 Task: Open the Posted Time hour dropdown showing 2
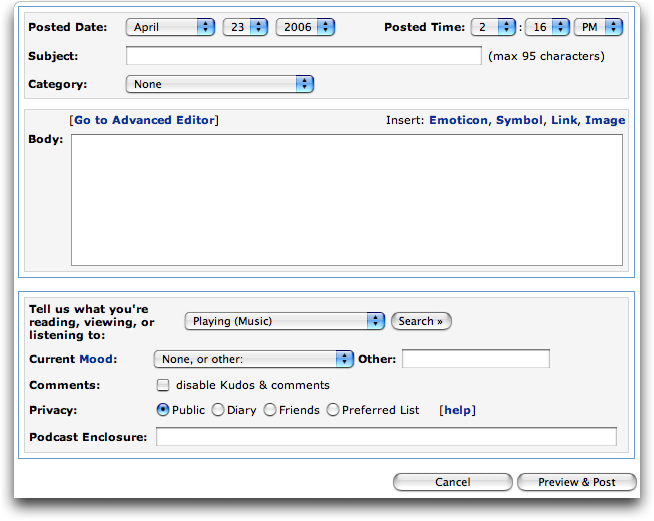(493, 27)
